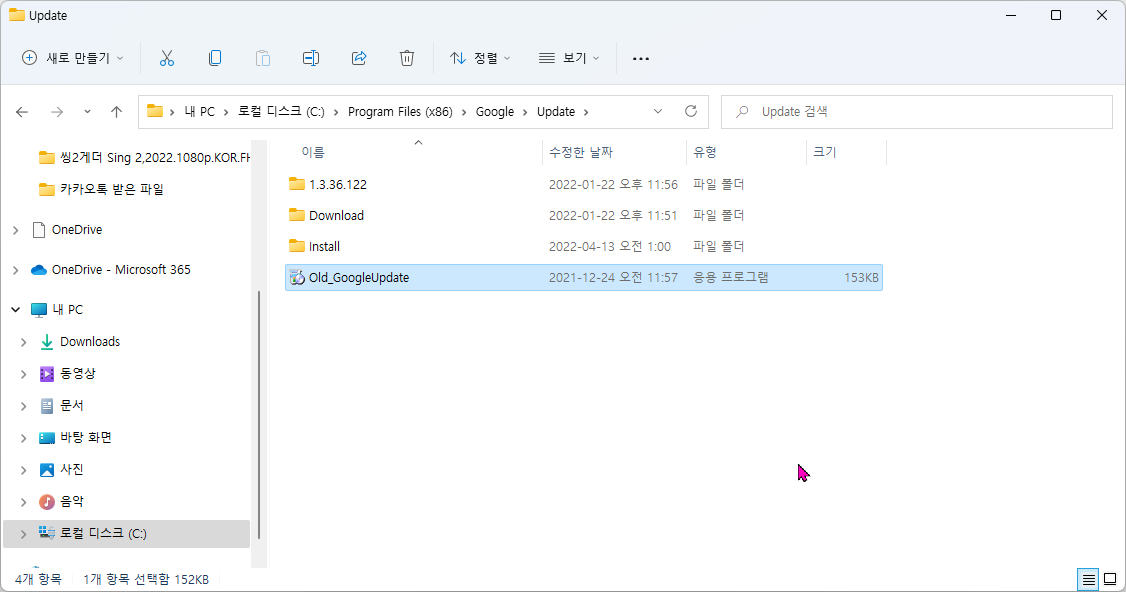Click date 2022-01-22 오후 11:56
Viewport: 1126px width, 592px height.
click(x=613, y=184)
